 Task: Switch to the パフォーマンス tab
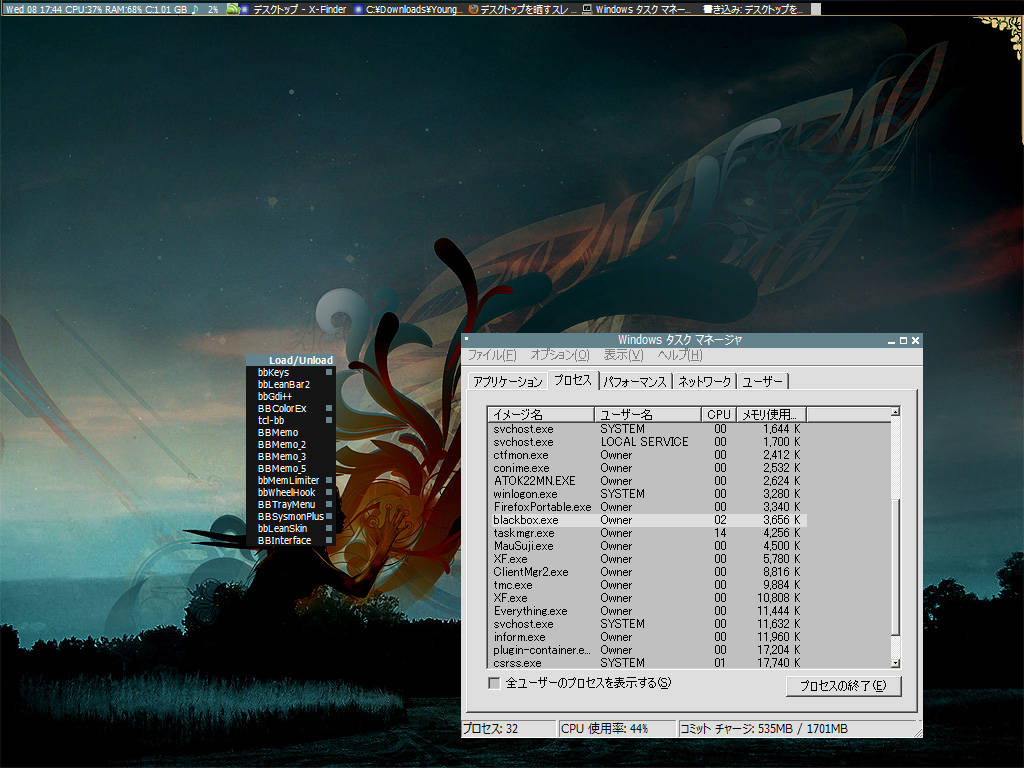point(635,381)
